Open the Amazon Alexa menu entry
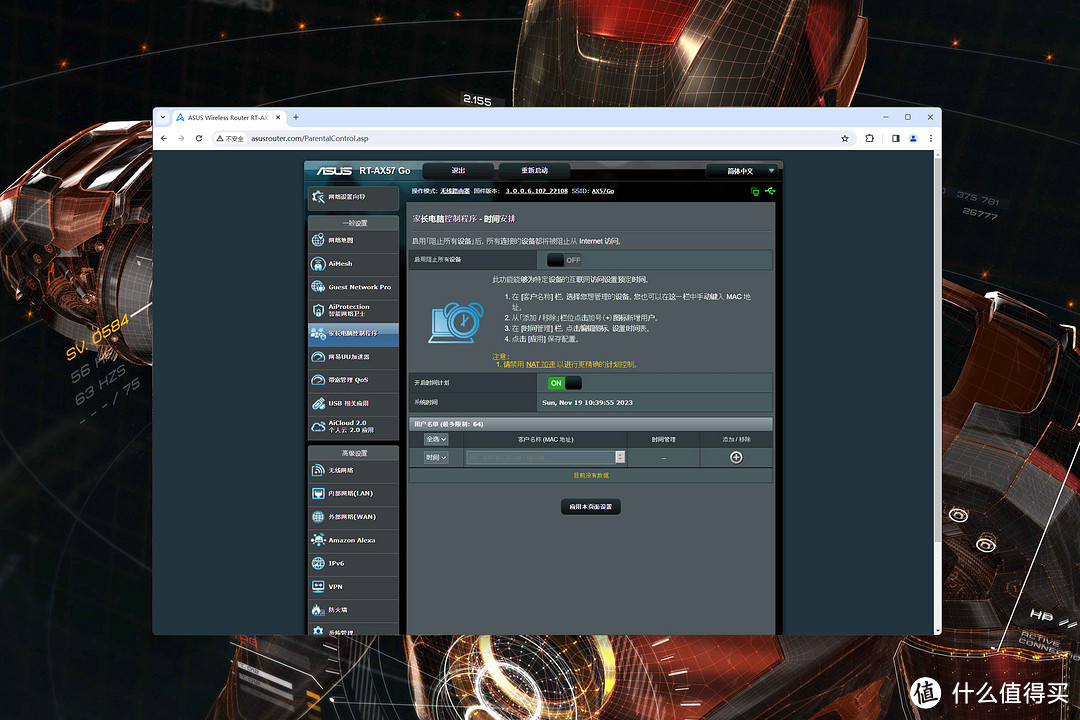Image resolution: width=1080 pixels, height=720 pixels. (351, 540)
